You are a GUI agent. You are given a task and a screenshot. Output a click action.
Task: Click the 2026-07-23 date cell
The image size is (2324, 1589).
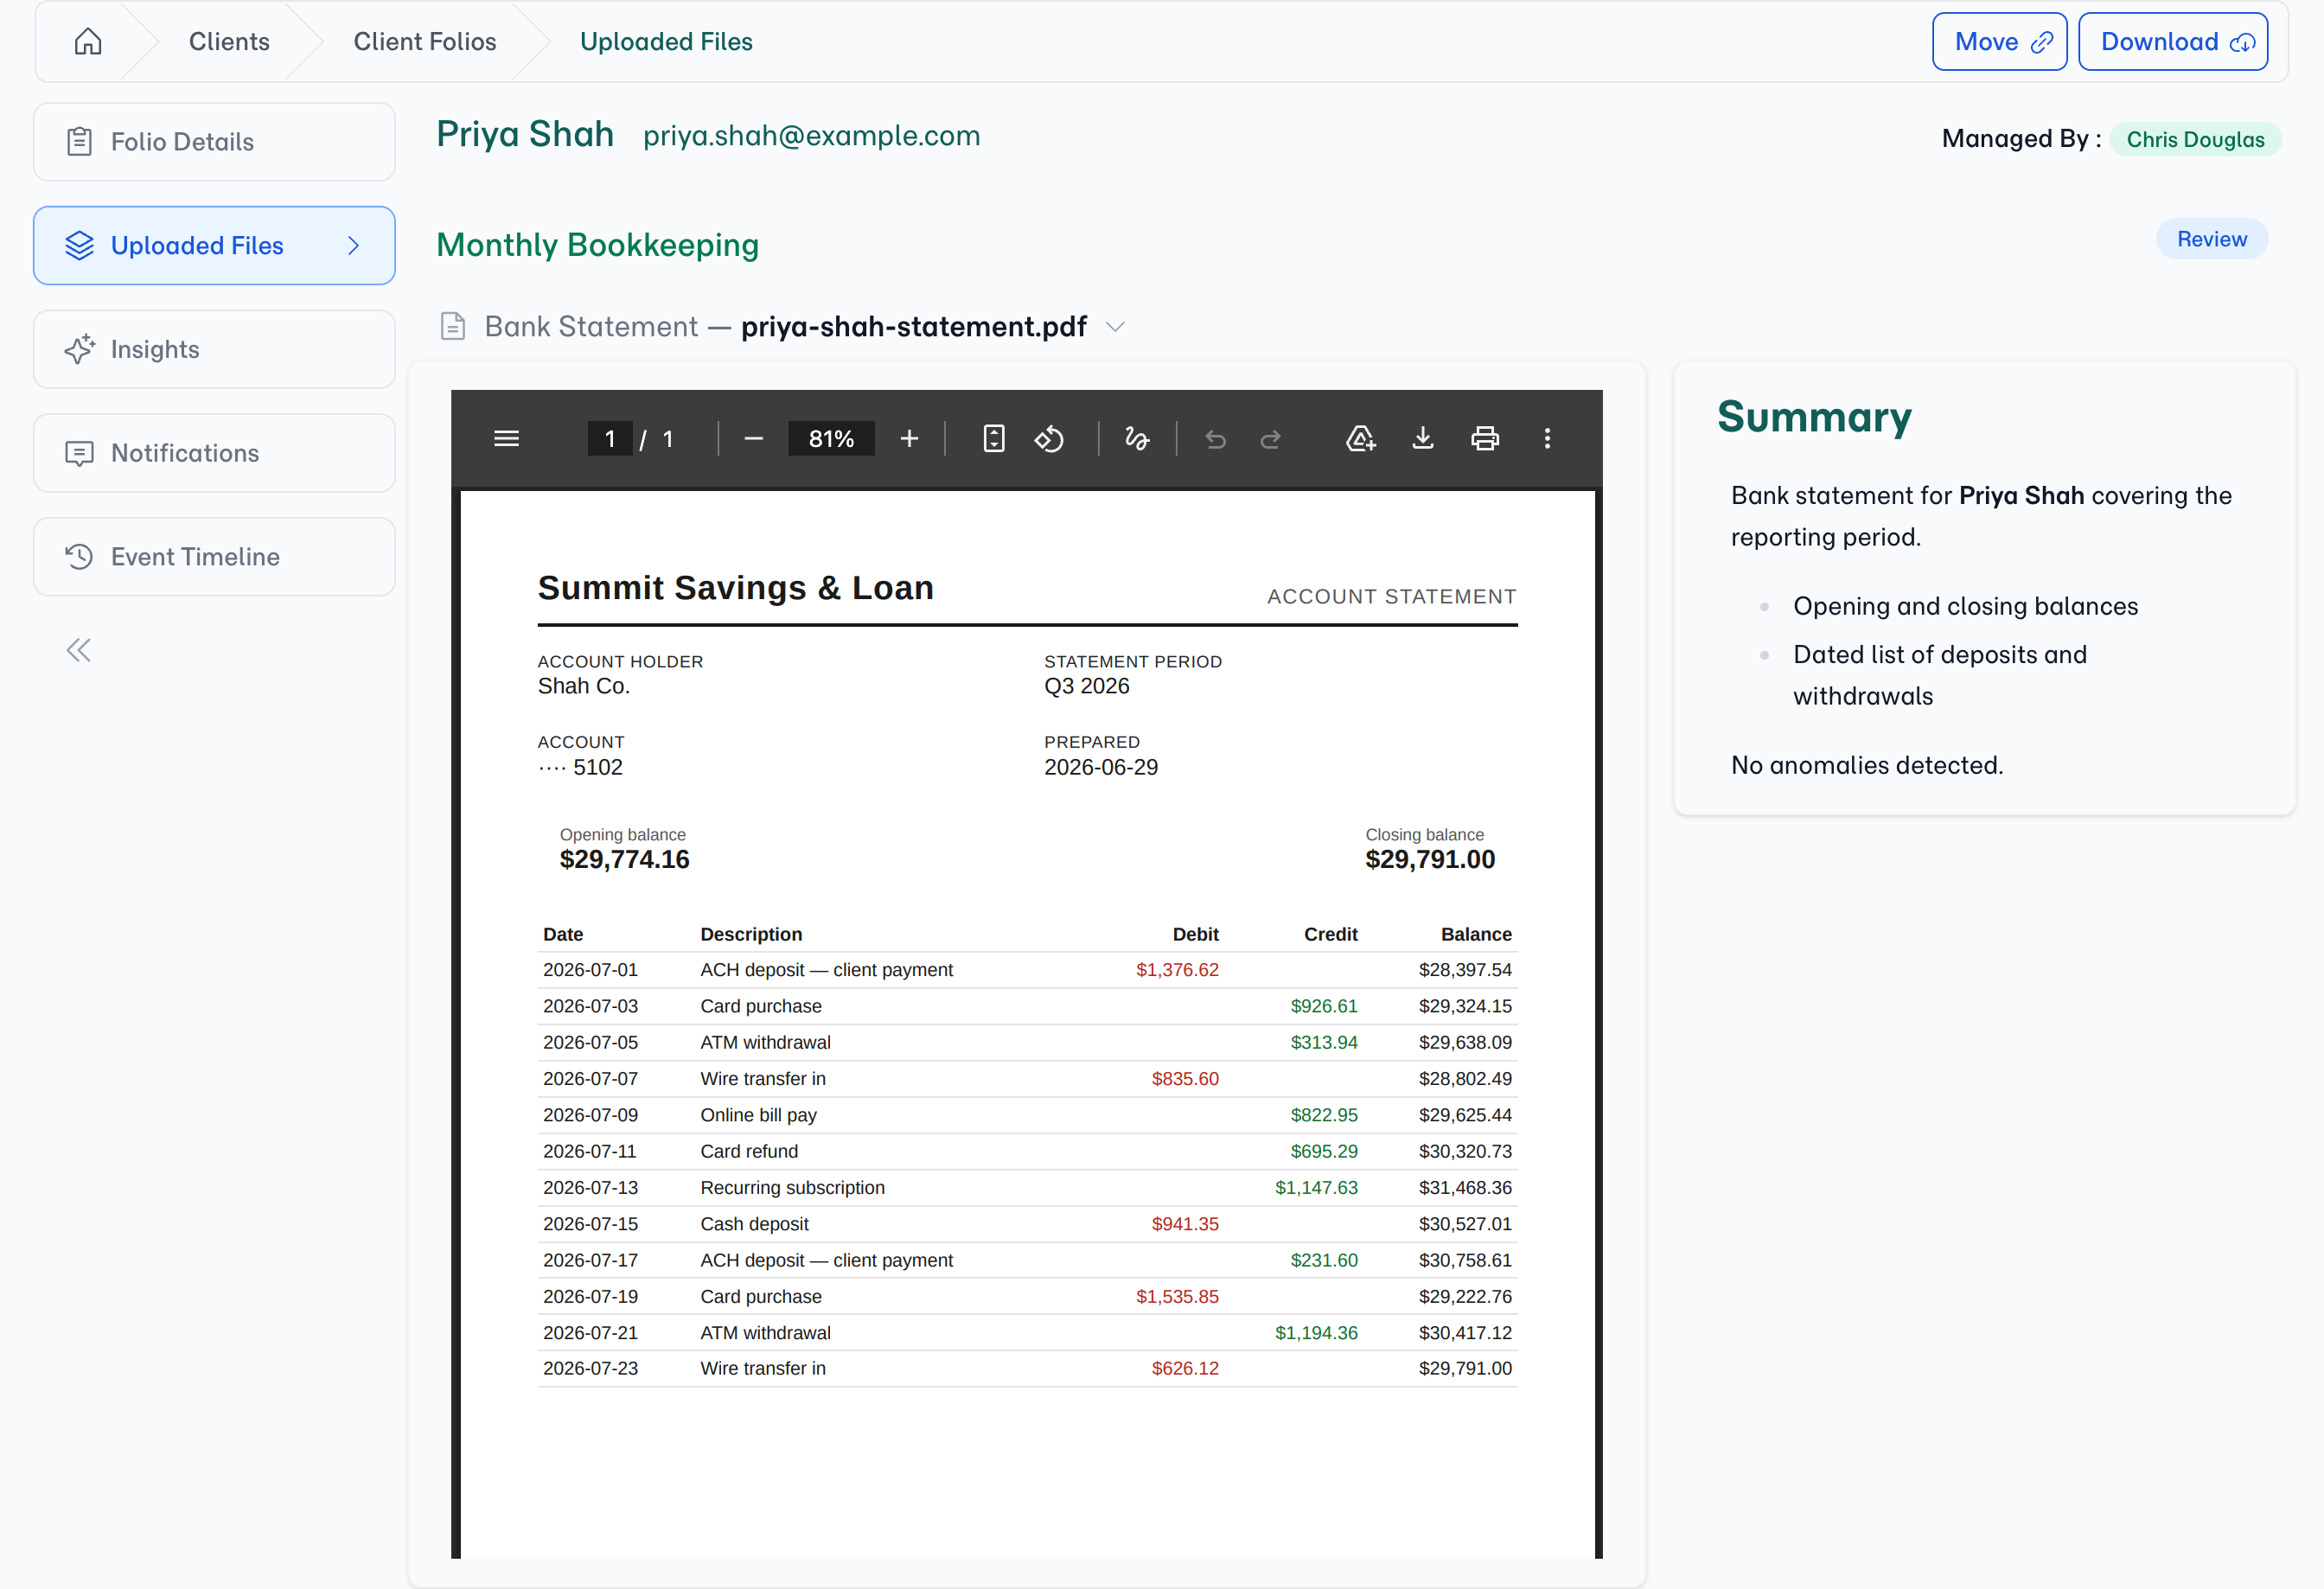[x=590, y=1368]
